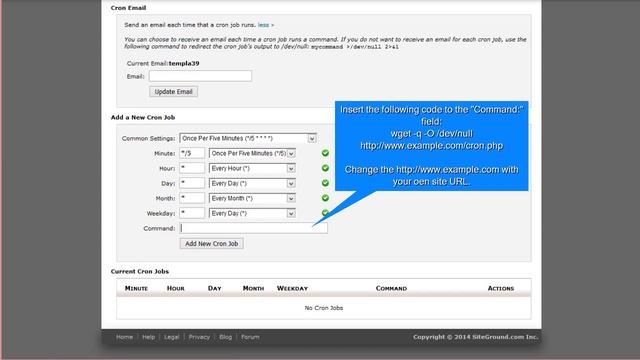Click the Update Email button

click(x=173, y=91)
